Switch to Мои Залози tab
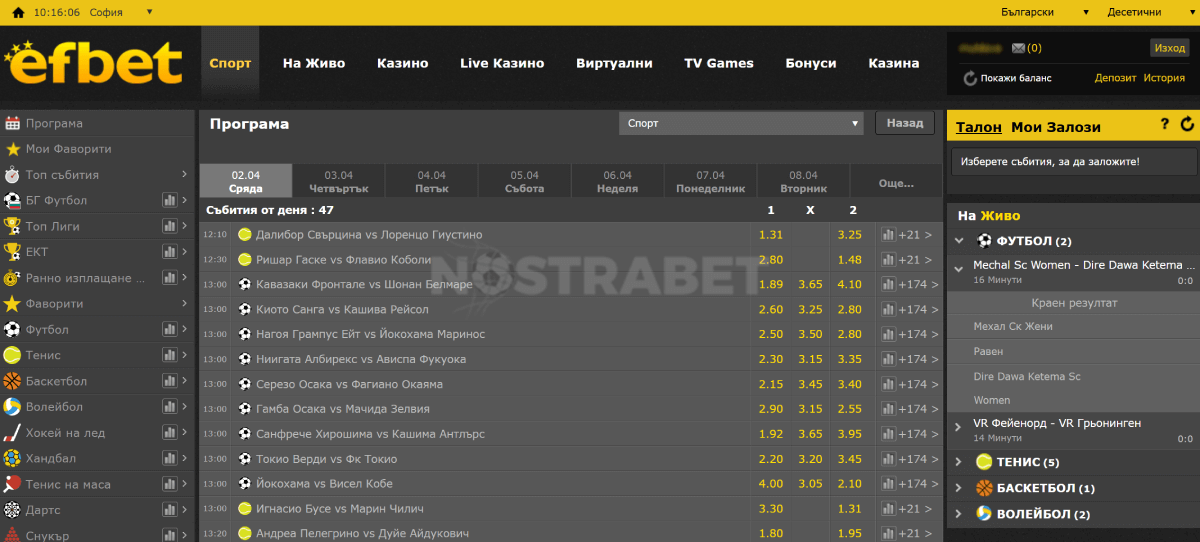1200x542 pixels. (x=1056, y=127)
